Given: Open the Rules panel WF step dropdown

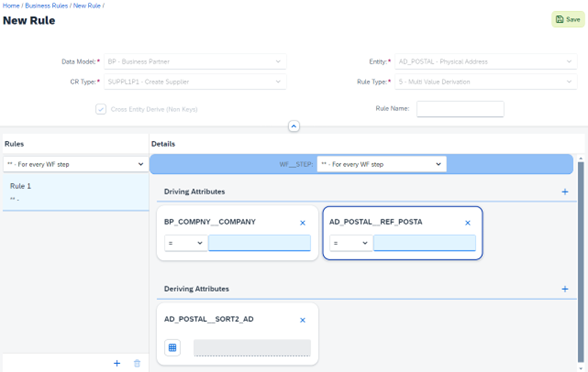Looking at the screenshot, I should pyautogui.click(x=75, y=164).
